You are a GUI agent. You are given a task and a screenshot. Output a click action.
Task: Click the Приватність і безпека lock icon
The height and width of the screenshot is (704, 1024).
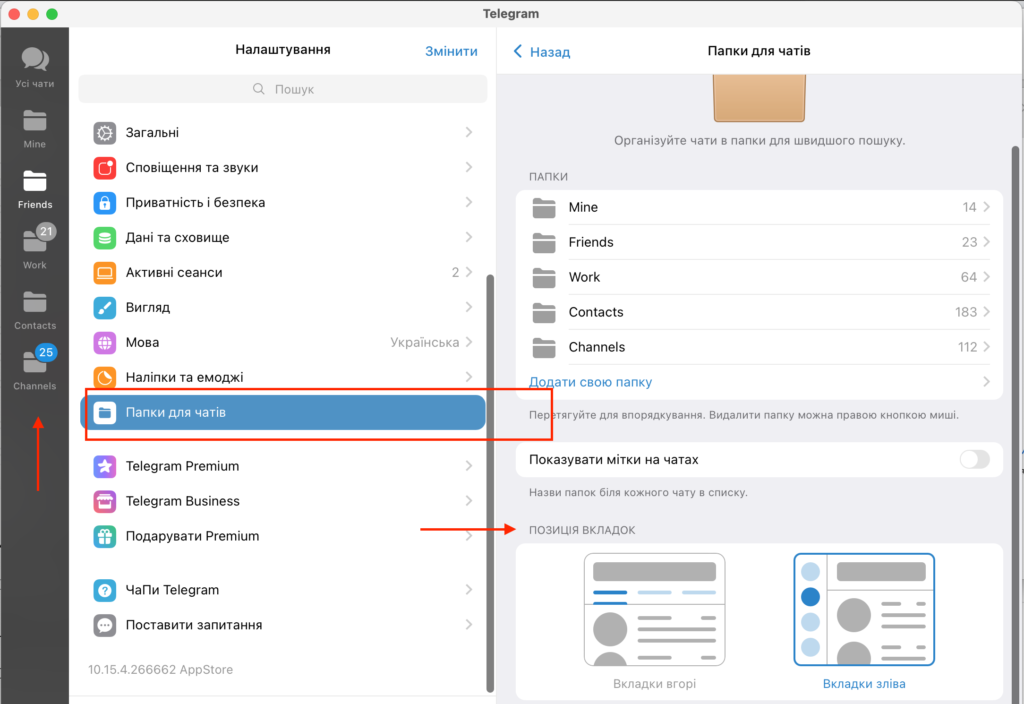(105, 203)
